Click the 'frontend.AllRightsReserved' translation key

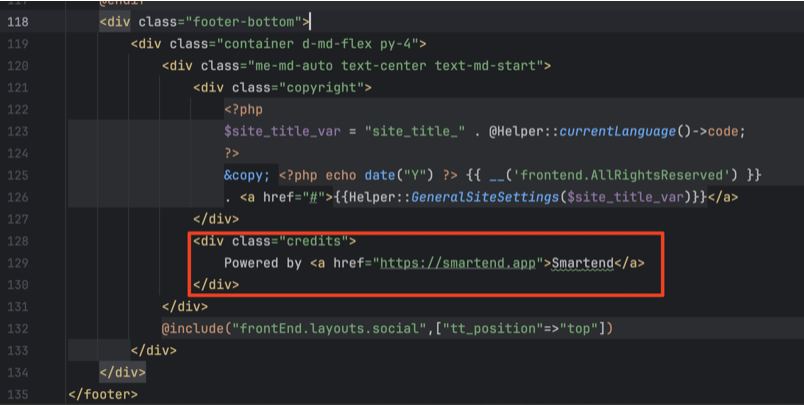pos(621,175)
